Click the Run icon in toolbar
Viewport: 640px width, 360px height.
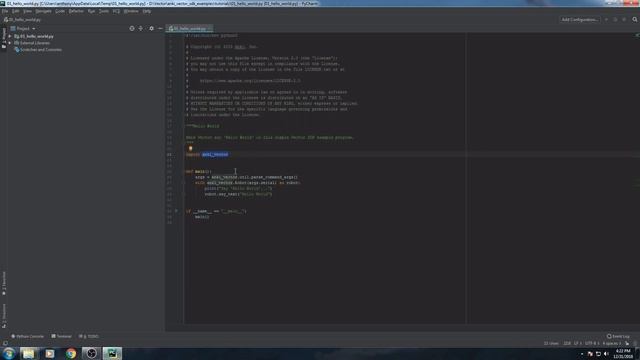[x=607, y=20]
